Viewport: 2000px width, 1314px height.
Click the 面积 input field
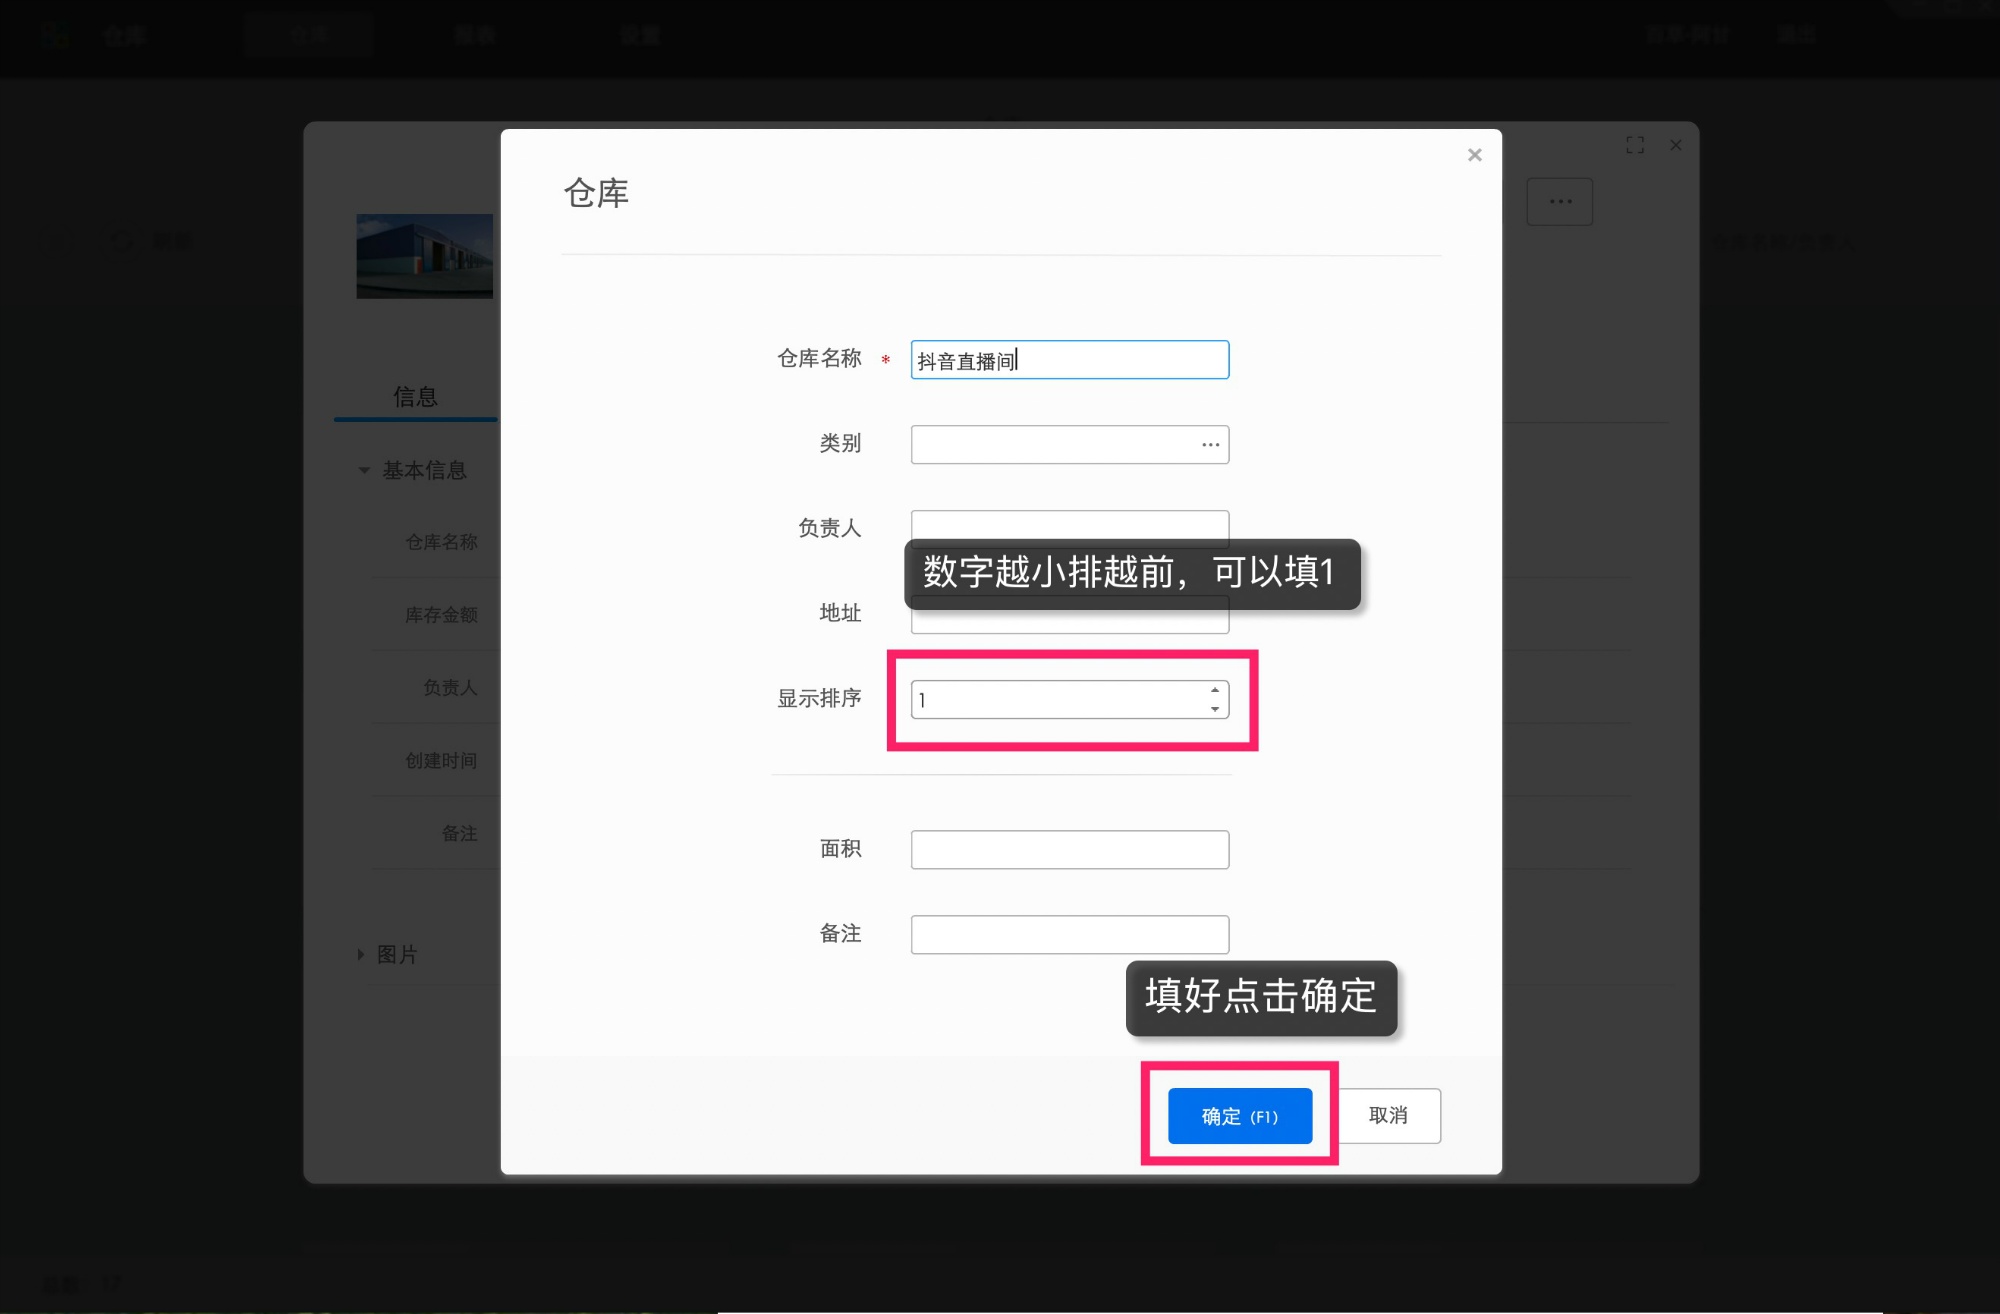pos(1069,848)
